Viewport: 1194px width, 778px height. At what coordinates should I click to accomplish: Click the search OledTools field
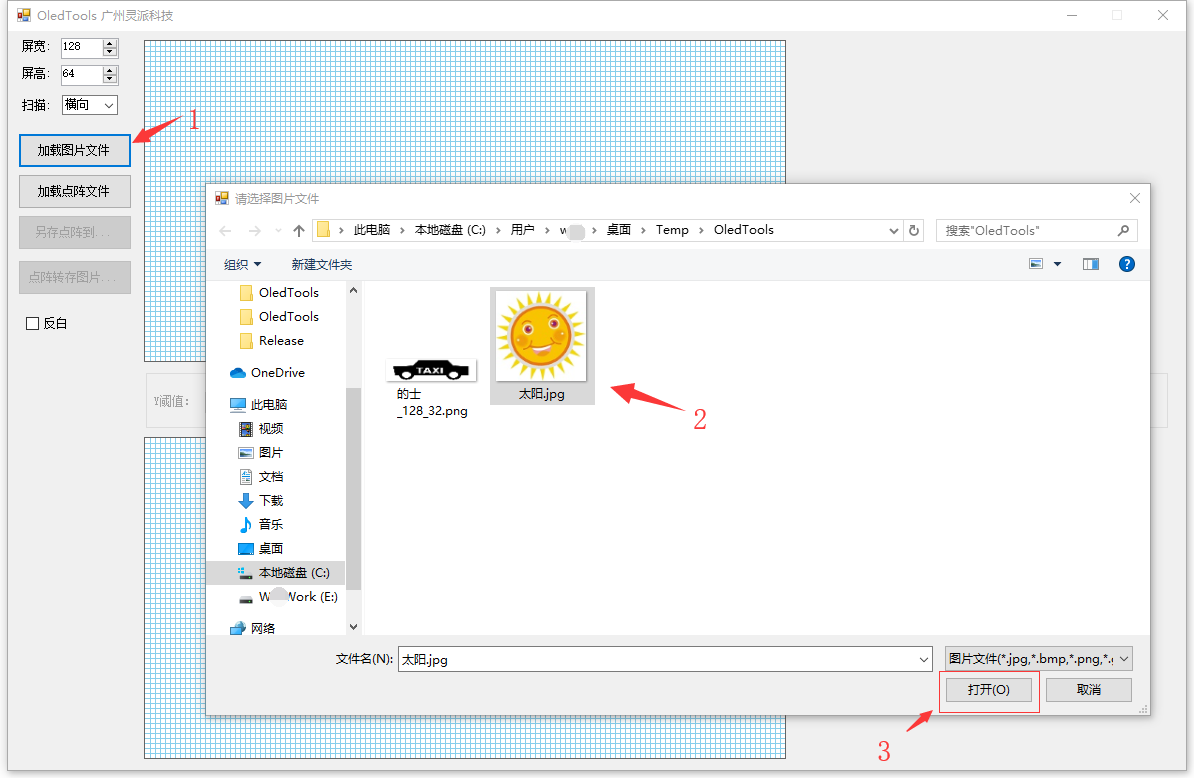tap(1028, 231)
